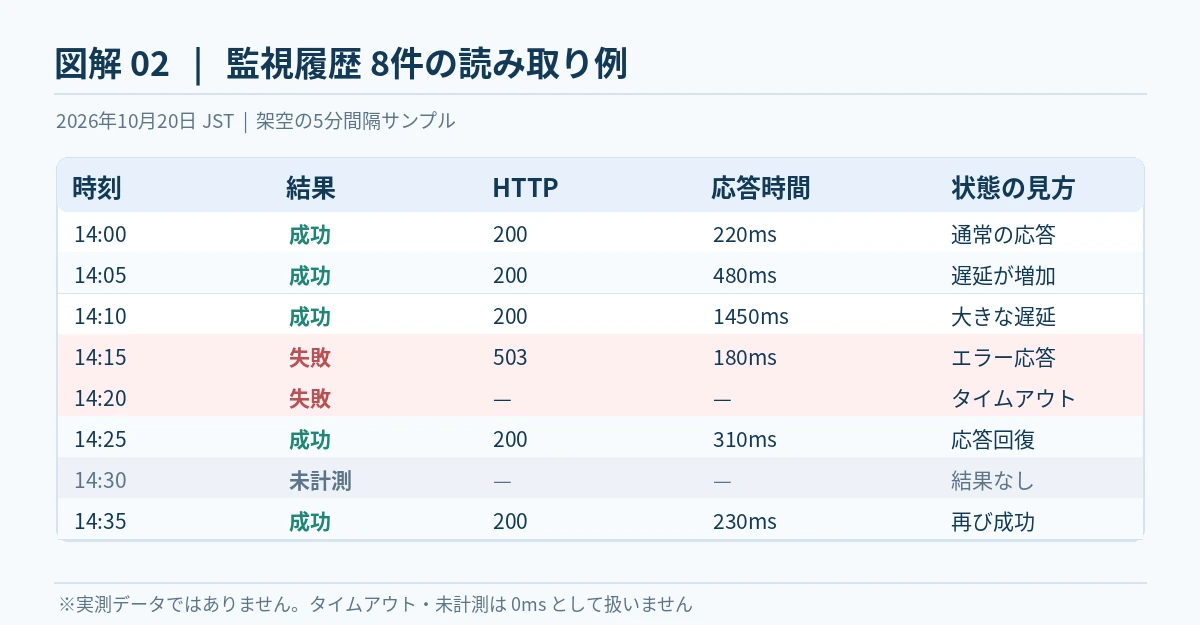
Task: Click the status '通常の応答'
Action: pyautogui.click(x=1003, y=235)
